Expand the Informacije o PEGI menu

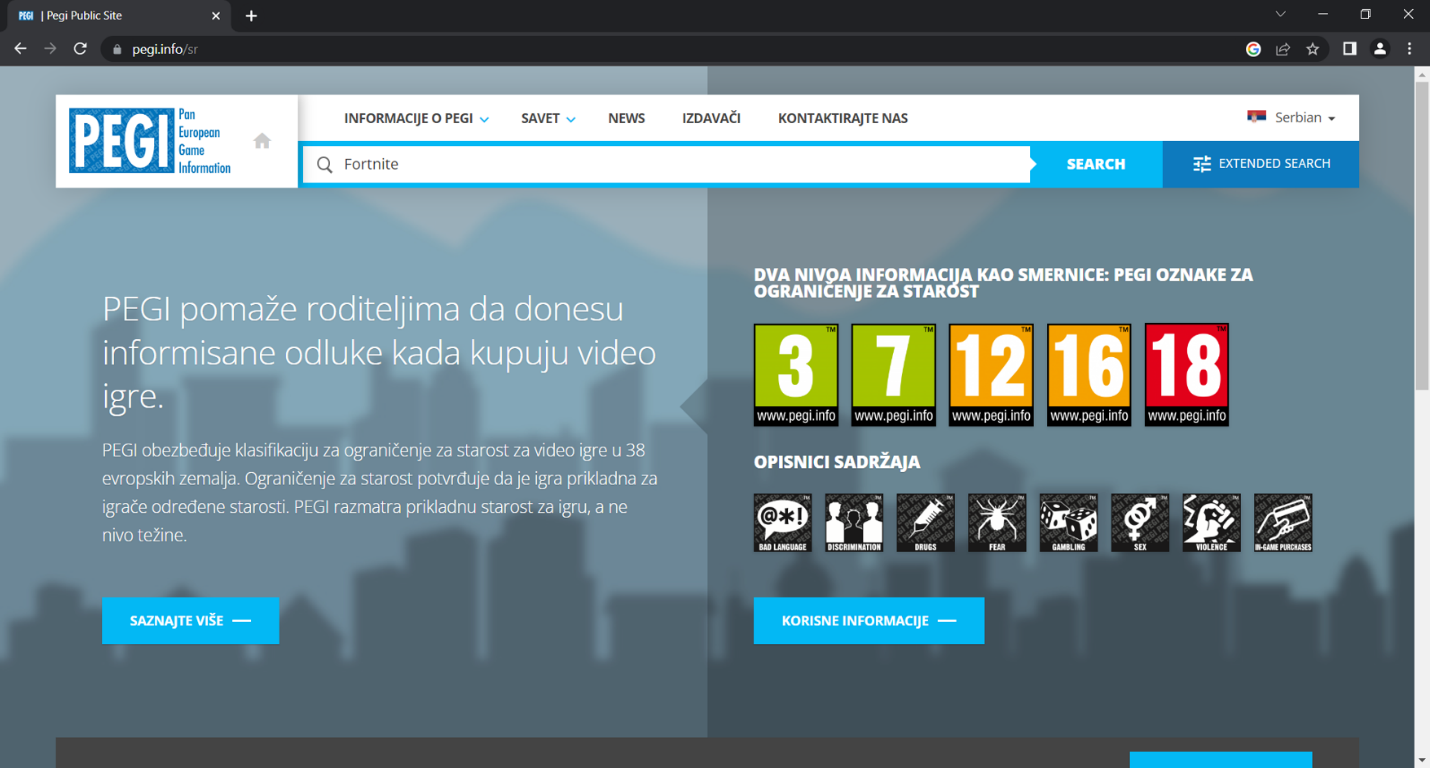416,118
